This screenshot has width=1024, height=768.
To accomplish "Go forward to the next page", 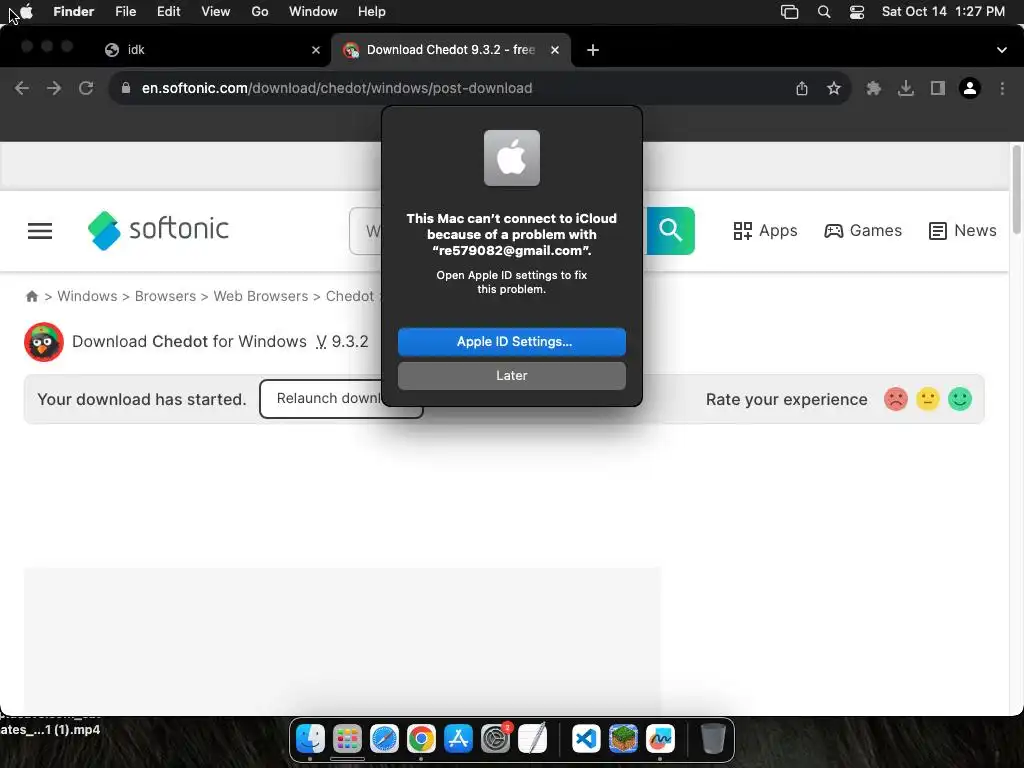I will point(54,88).
